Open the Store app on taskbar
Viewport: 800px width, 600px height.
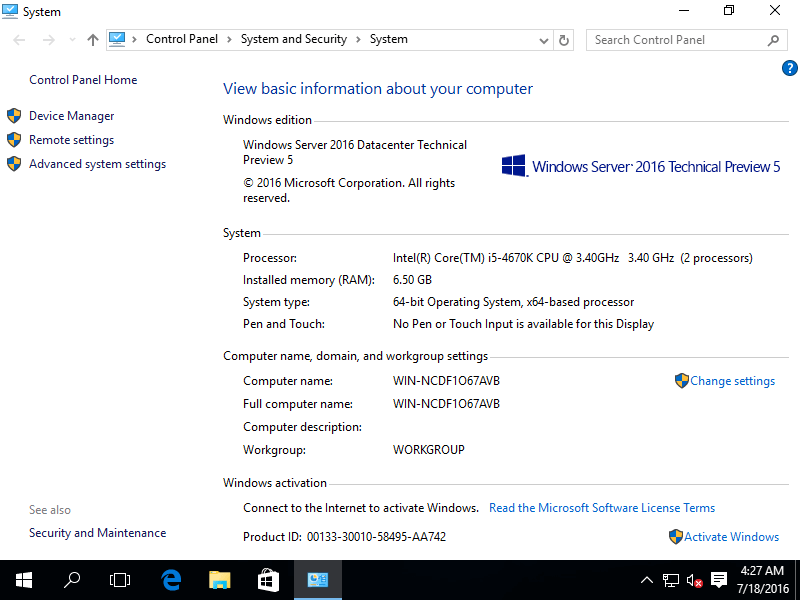point(268,579)
